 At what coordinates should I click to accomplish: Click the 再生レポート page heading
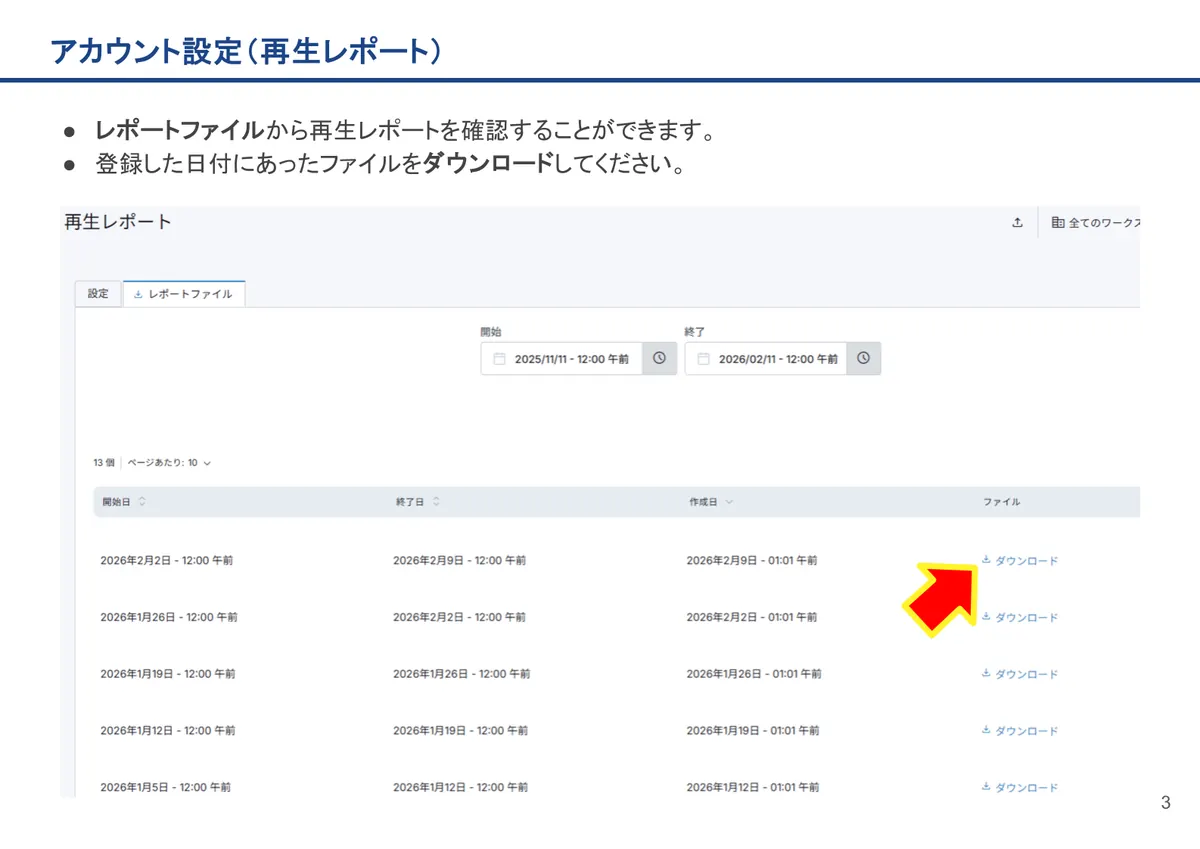pyautogui.click(x=118, y=222)
